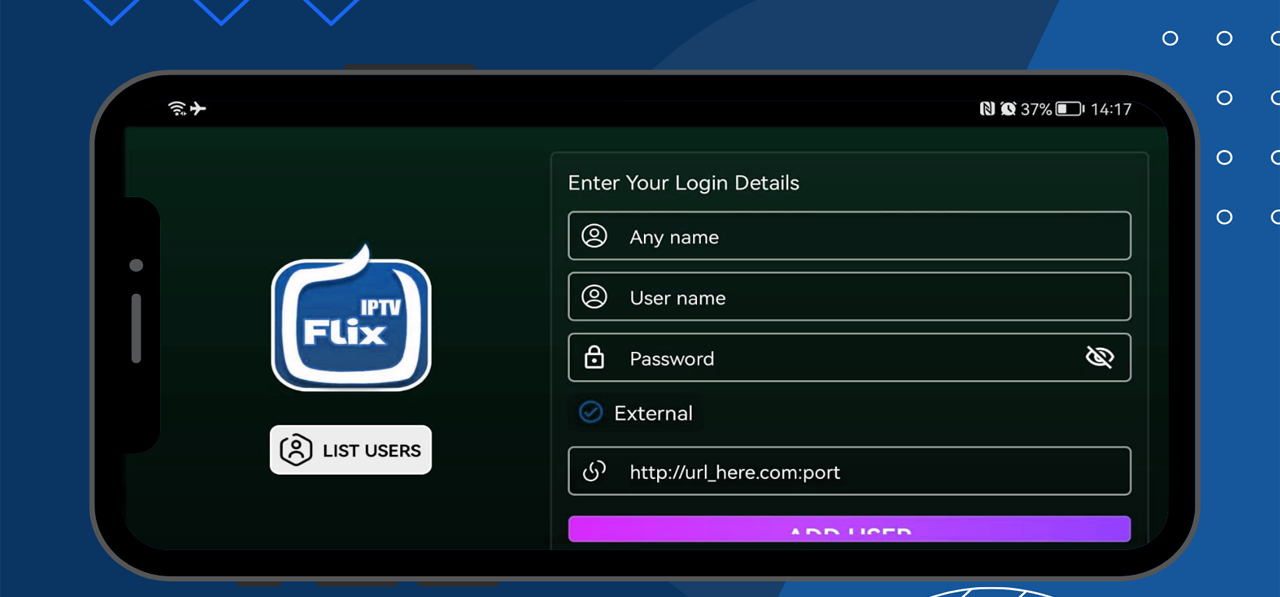1280x597 pixels.
Task: Click the link icon in the URL field
Action: (594, 471)
